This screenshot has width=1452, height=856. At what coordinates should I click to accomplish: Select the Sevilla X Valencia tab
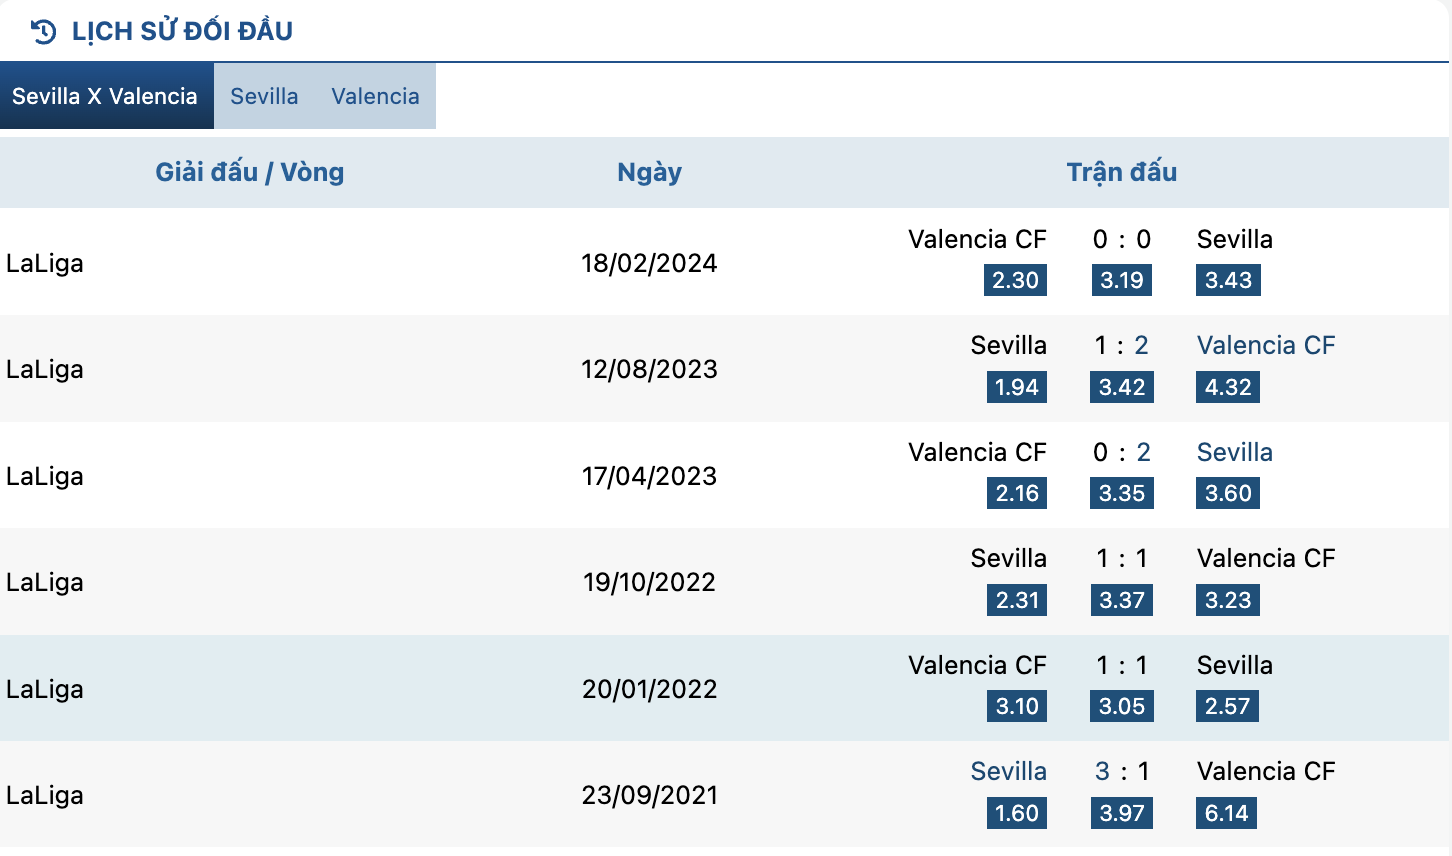coord(106,96)
